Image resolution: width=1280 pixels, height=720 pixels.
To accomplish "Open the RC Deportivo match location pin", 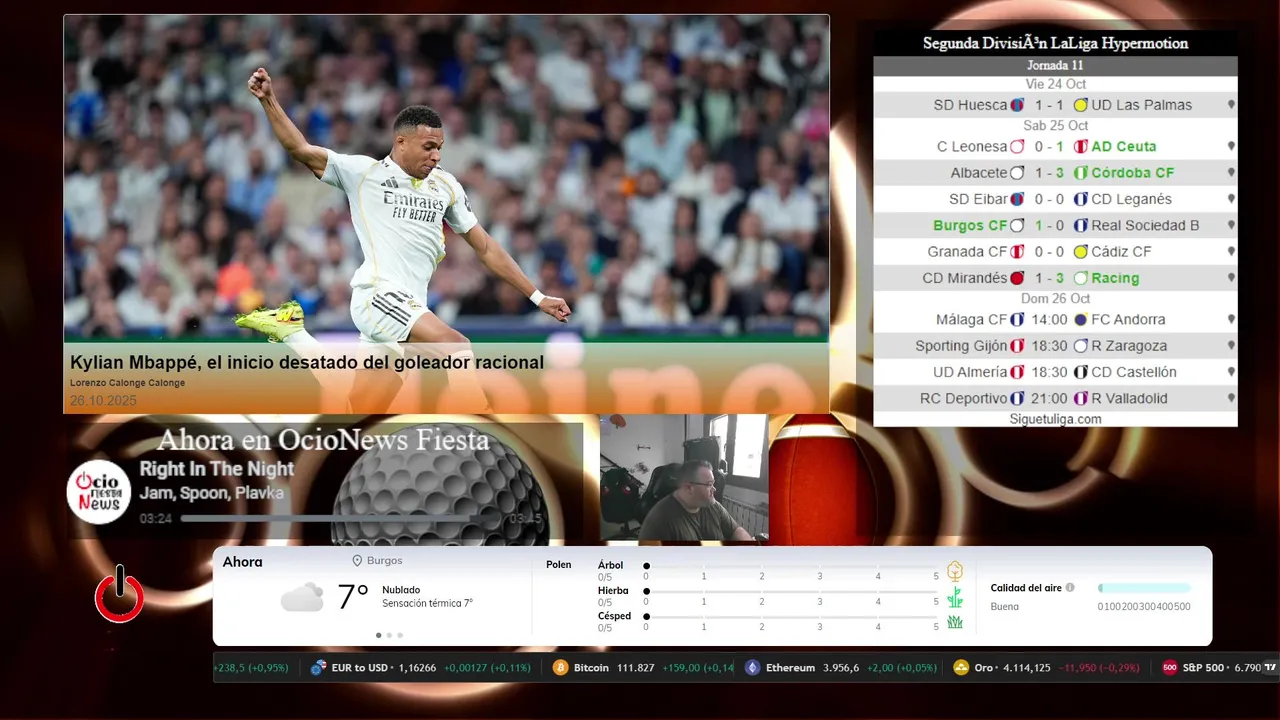I will [x=1231, y=398].
